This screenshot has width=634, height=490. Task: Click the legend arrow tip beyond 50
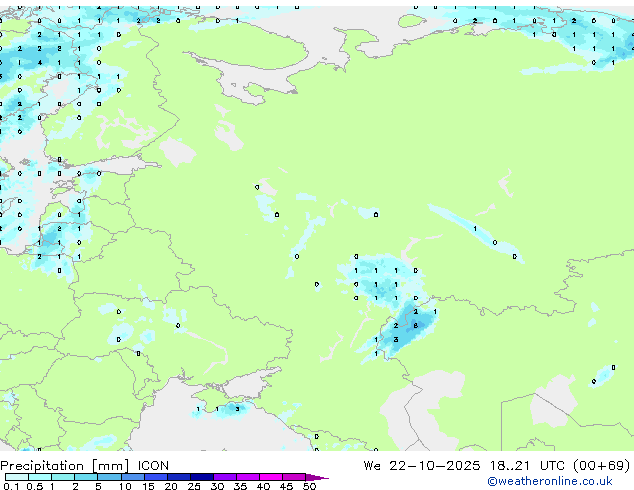[x=317, y=477]
